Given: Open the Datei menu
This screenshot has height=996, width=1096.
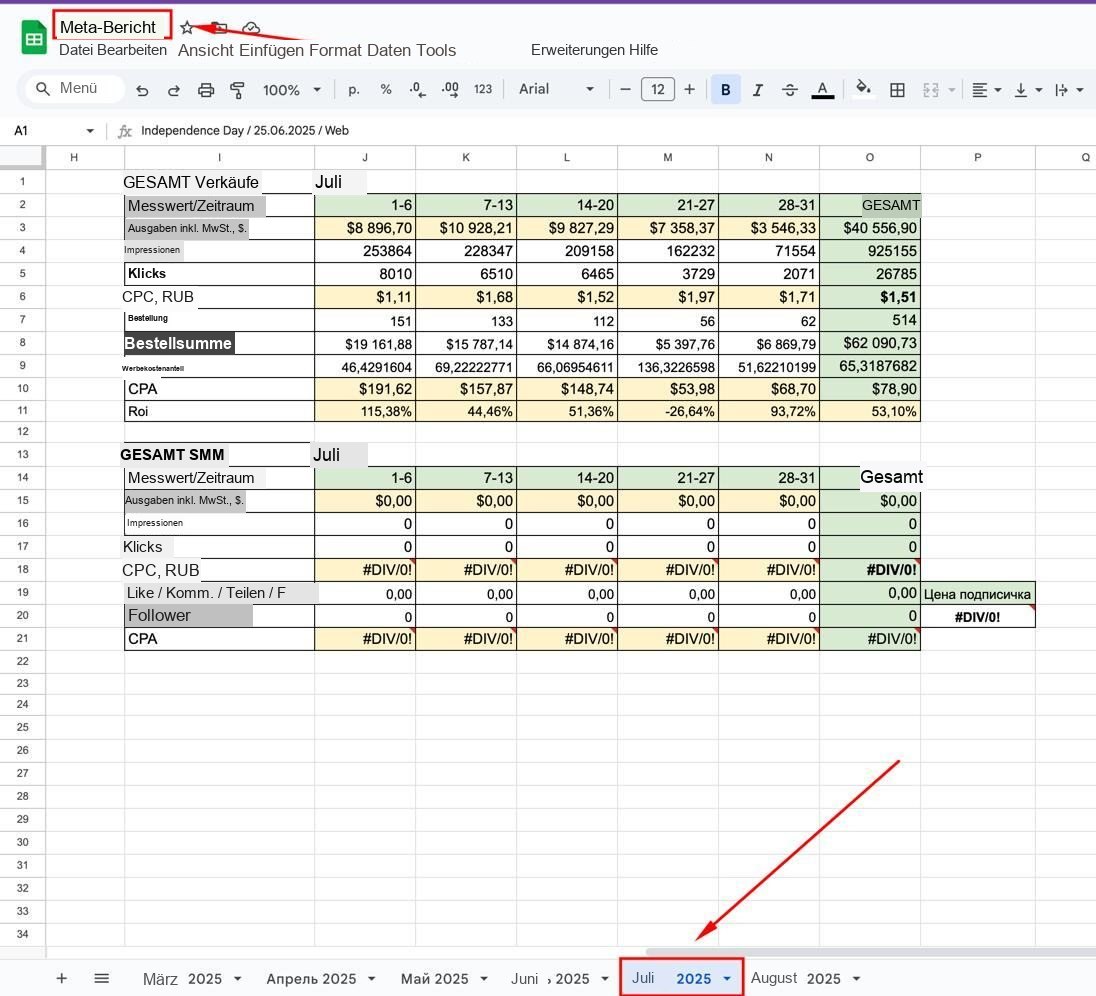Looking at the screenshot, I should click(76, 50).
